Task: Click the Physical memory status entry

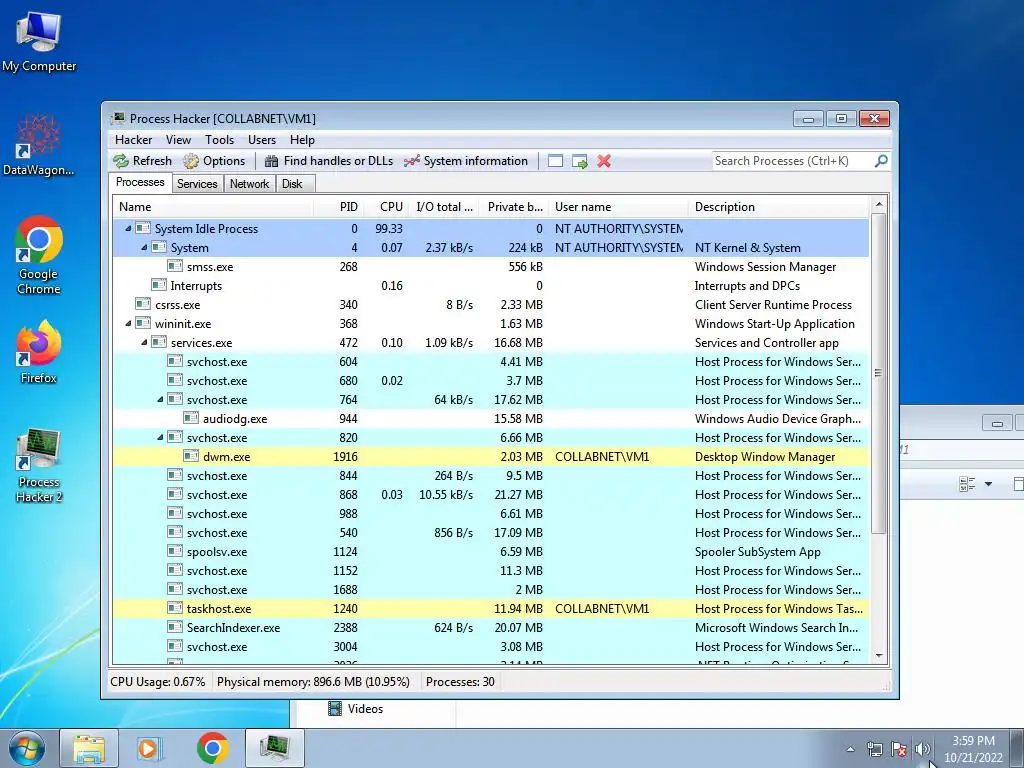Action: 313,682
